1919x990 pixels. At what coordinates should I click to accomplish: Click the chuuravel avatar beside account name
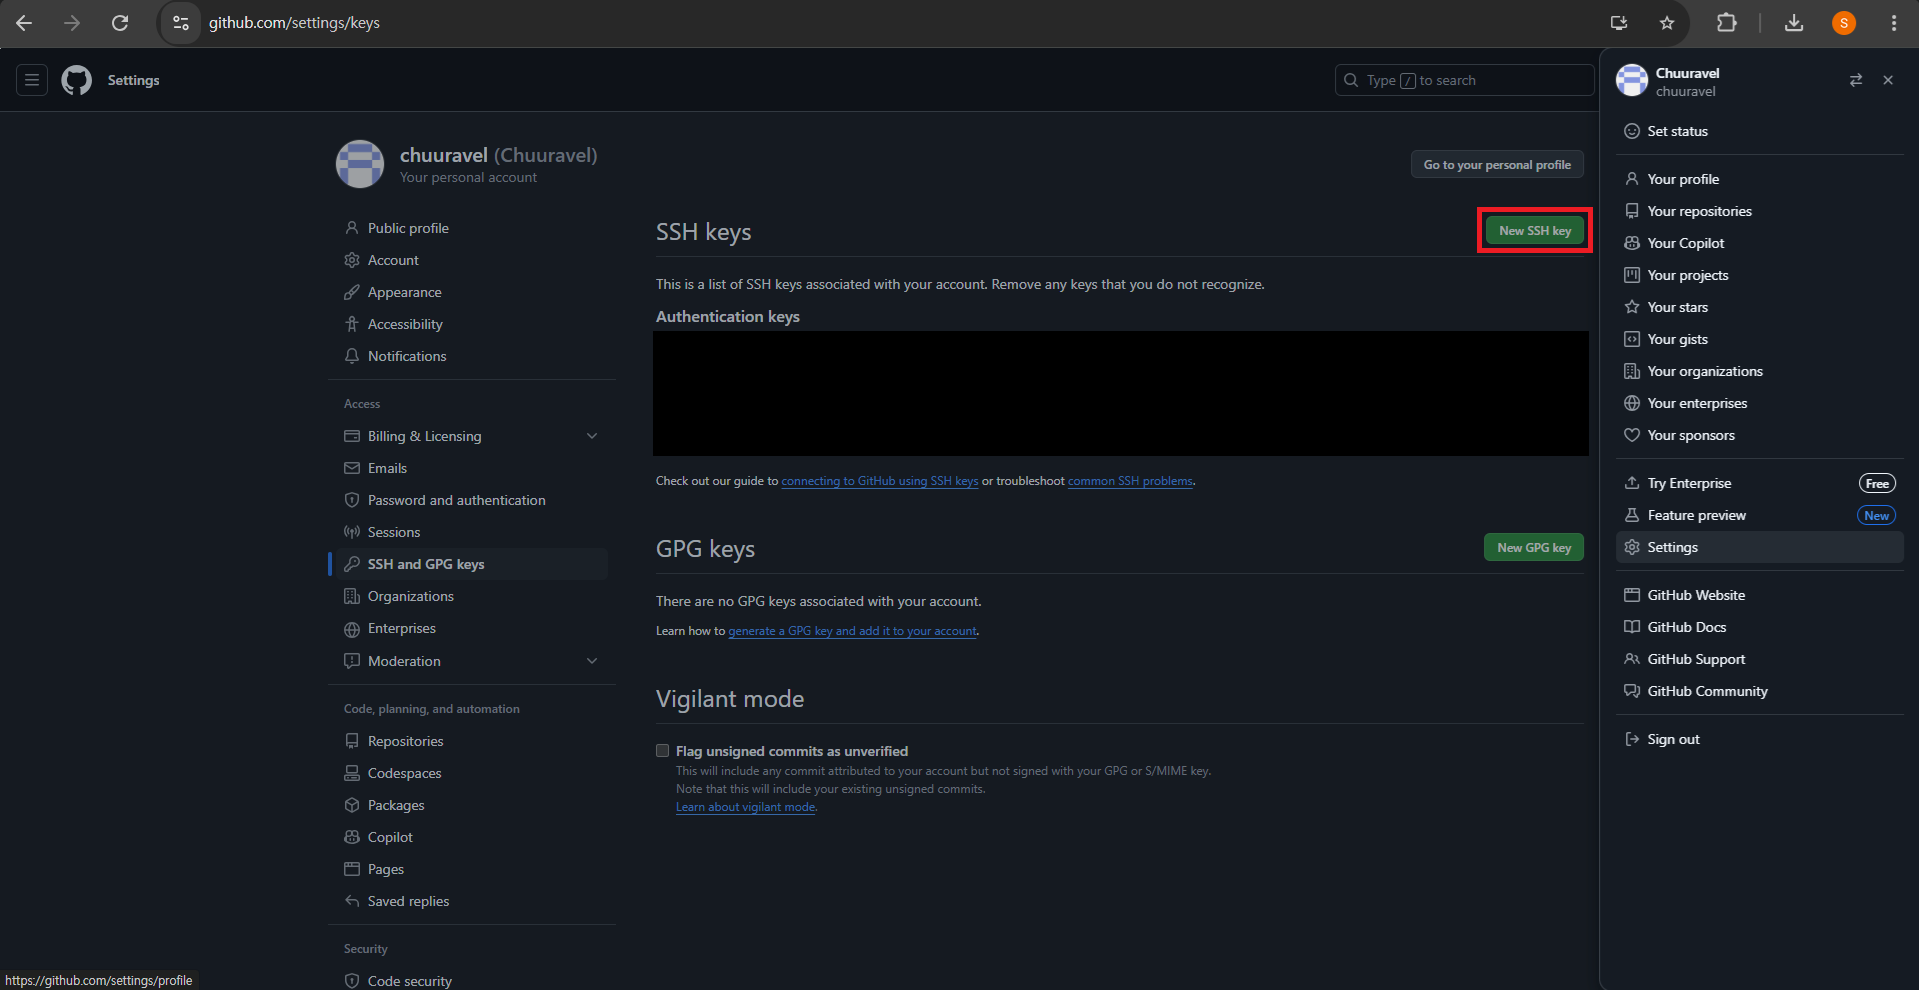(360, 164)
